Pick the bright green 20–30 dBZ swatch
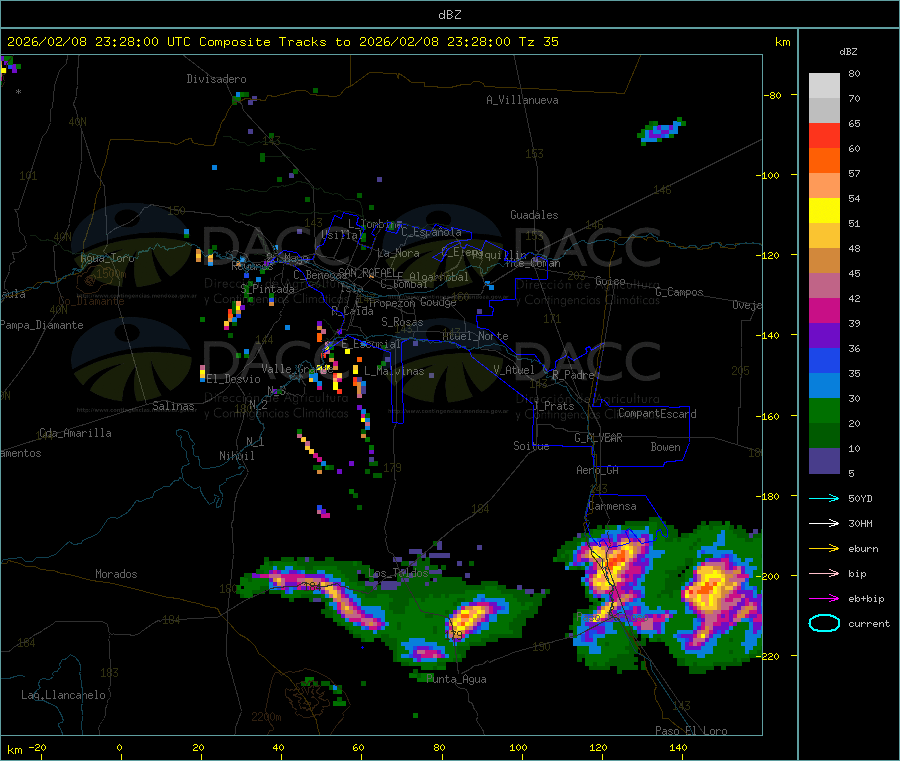Screen dimensions: 900x761 point(824,410)
